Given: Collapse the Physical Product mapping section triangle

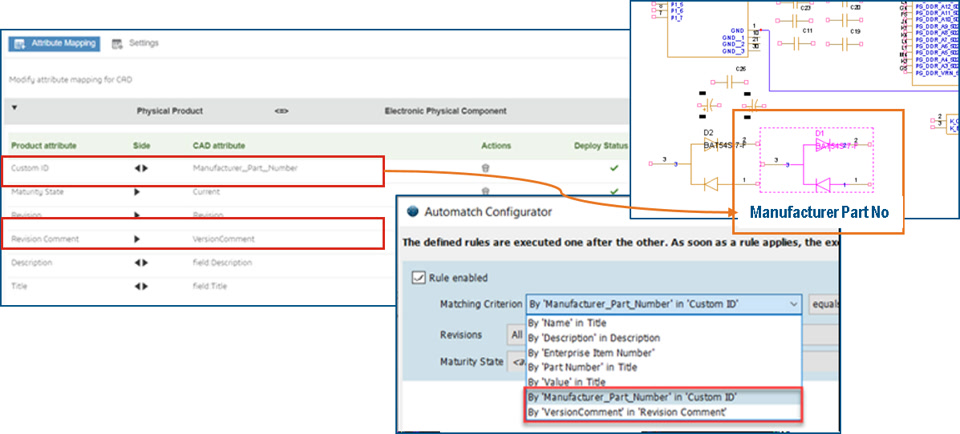Looking at the screenshot, I should pos(15,108).
